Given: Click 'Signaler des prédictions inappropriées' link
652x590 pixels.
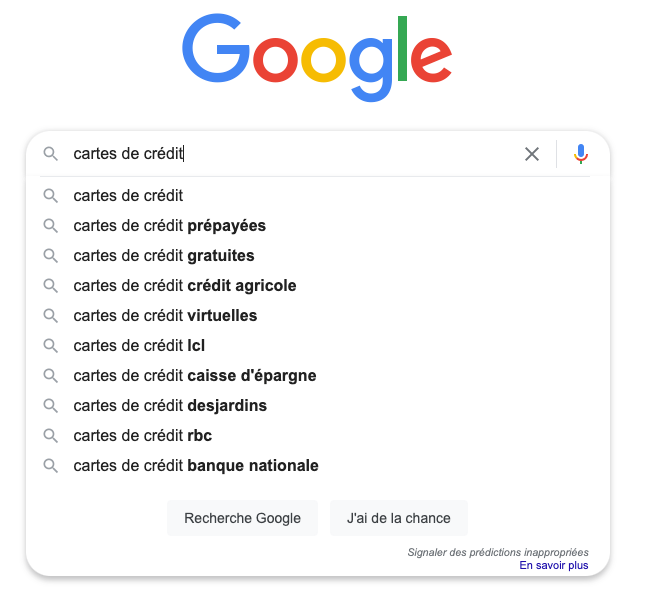Looking at the screenshot, I should (498, 552).
